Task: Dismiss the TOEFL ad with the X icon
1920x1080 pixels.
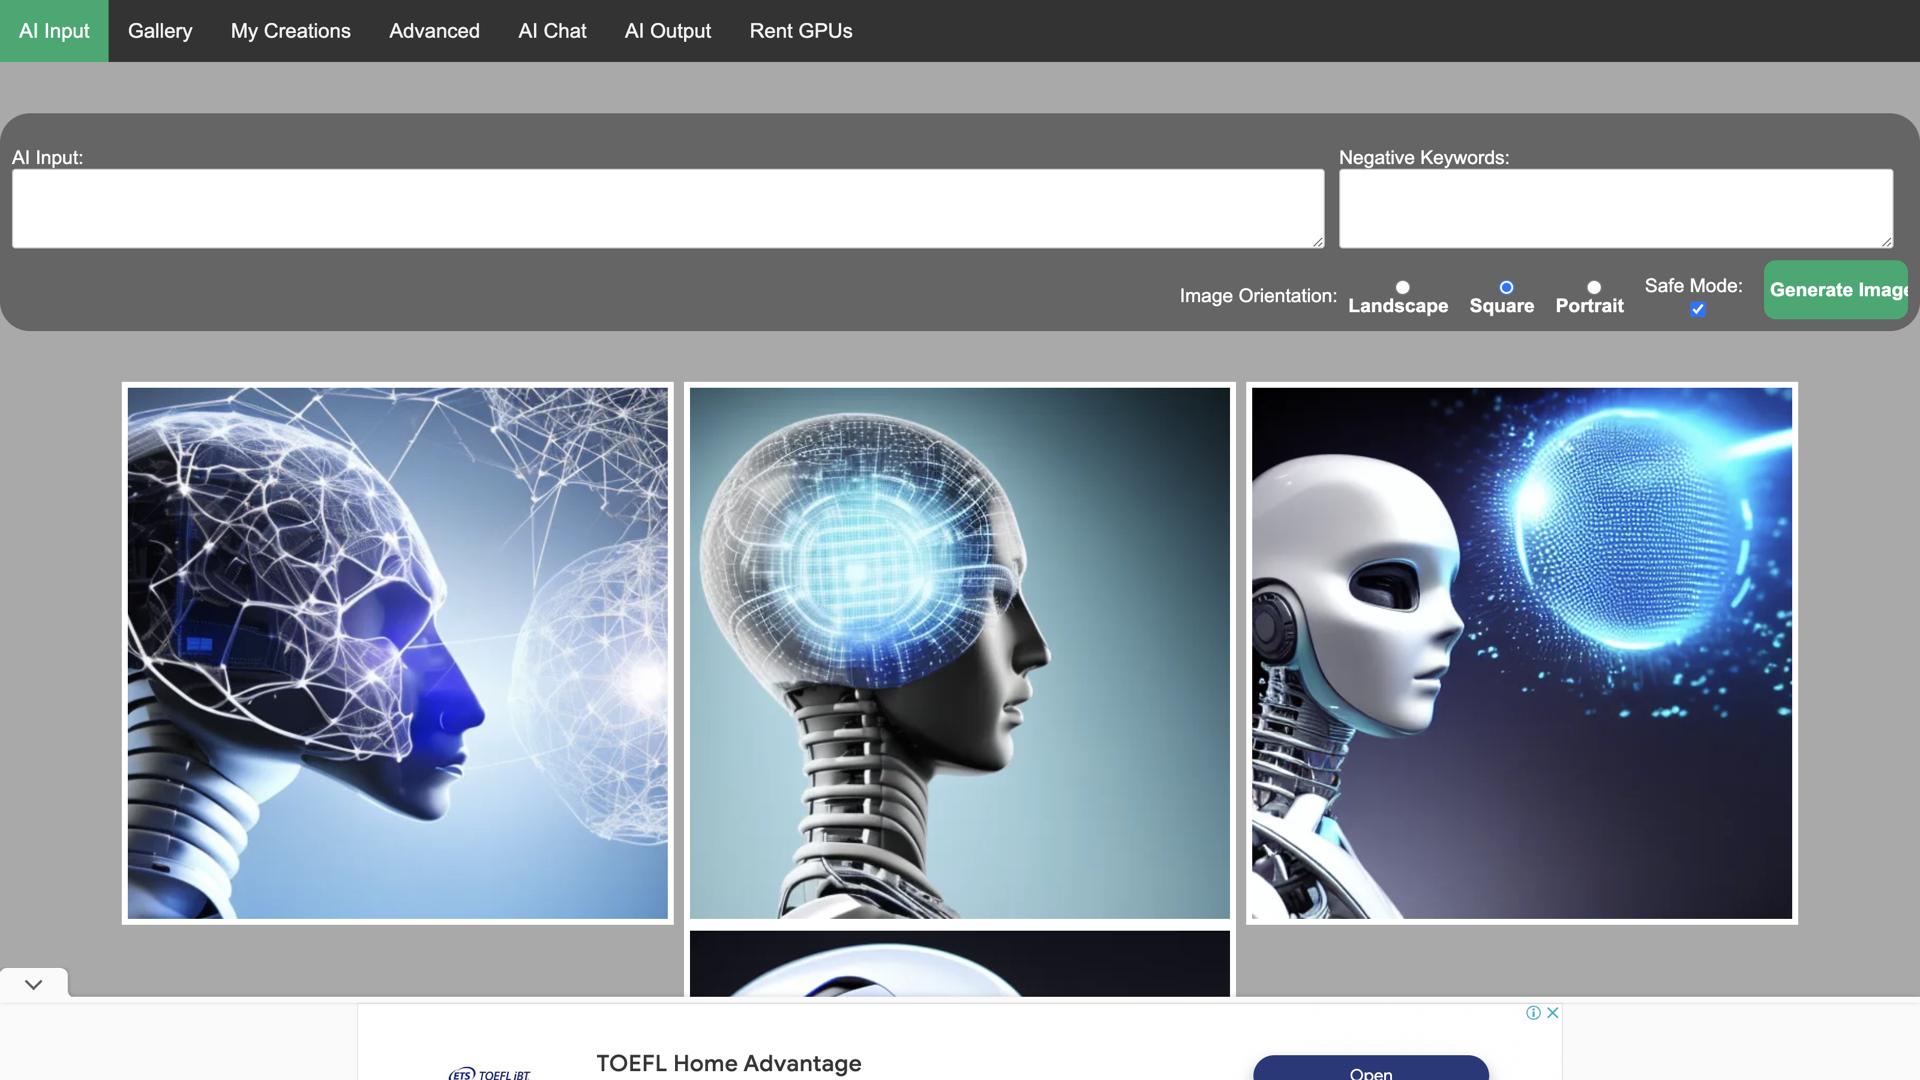Action: pos(1551,1012)
